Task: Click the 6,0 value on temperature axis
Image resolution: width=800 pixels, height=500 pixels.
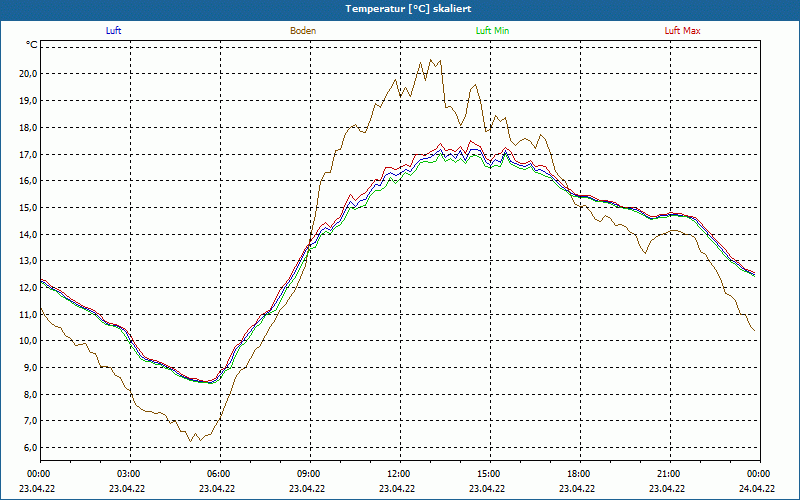Action: [31, 448]
